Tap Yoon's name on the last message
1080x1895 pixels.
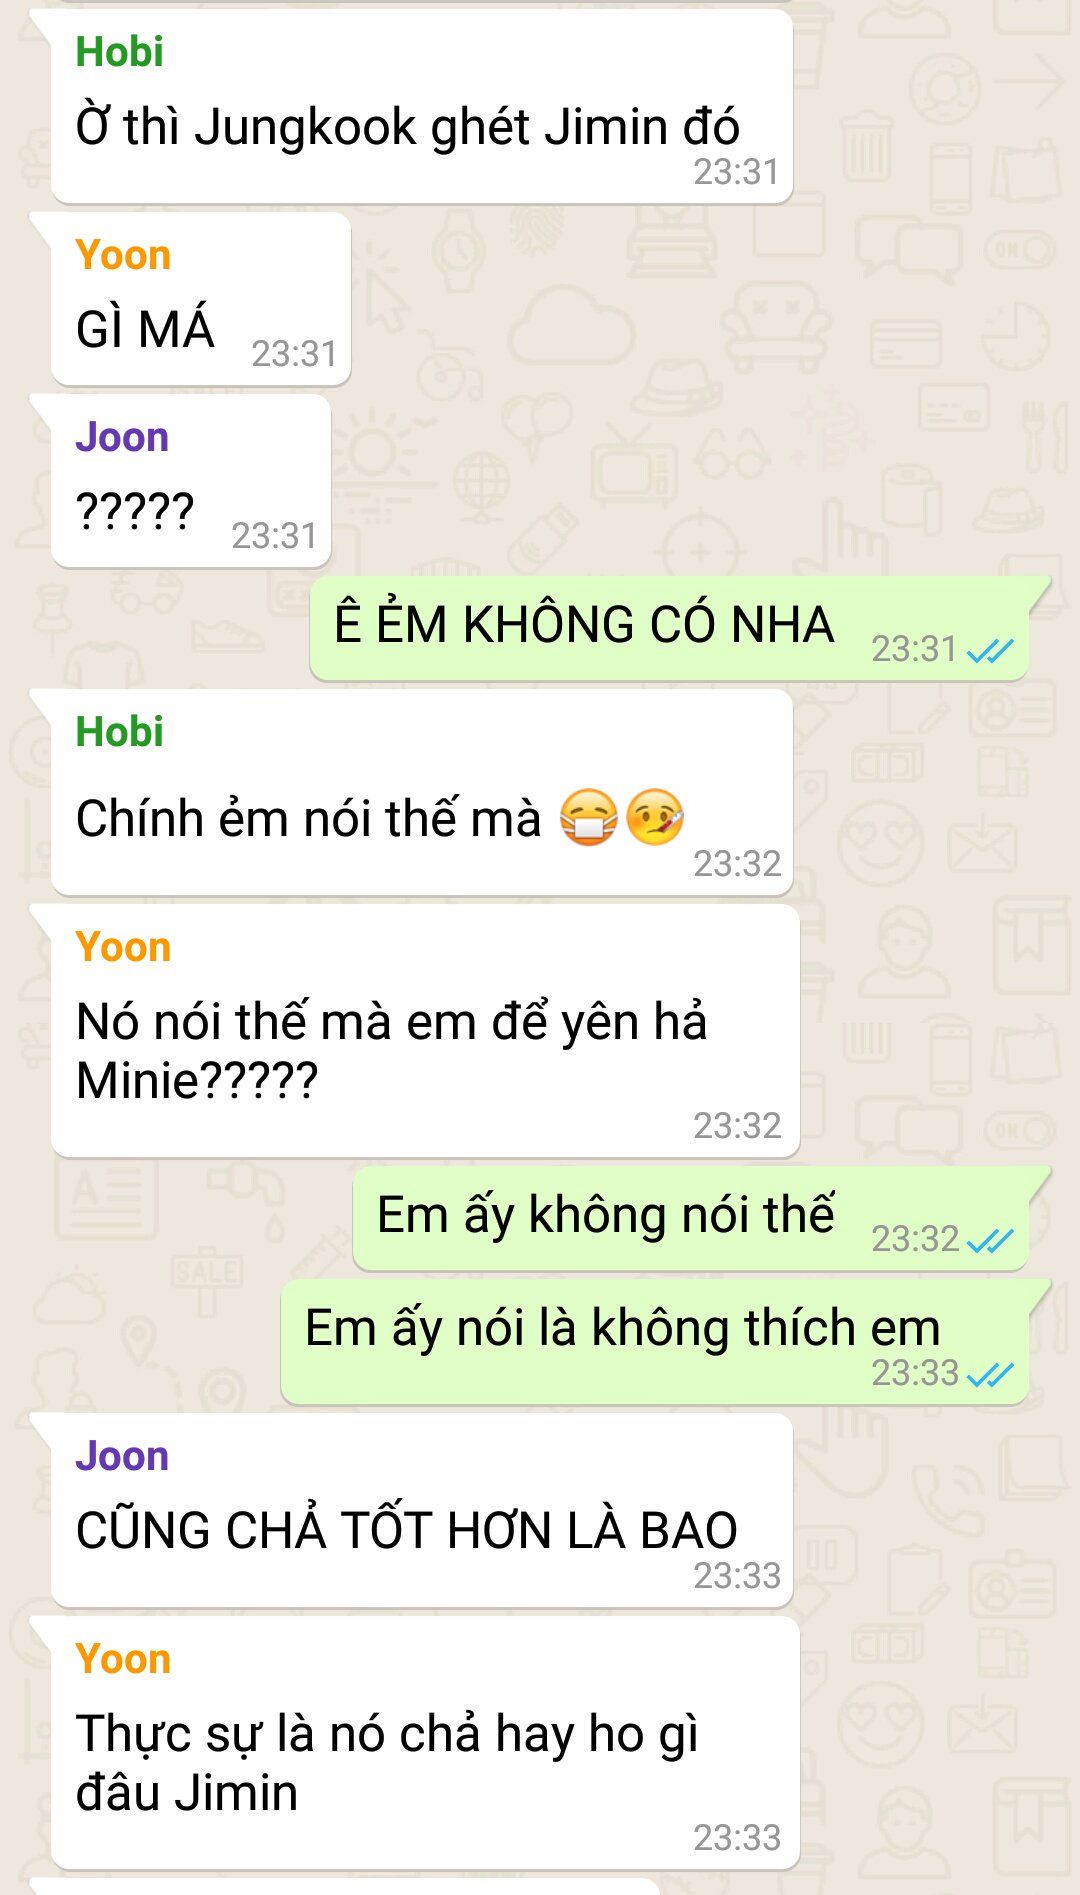coord(123,1659)
